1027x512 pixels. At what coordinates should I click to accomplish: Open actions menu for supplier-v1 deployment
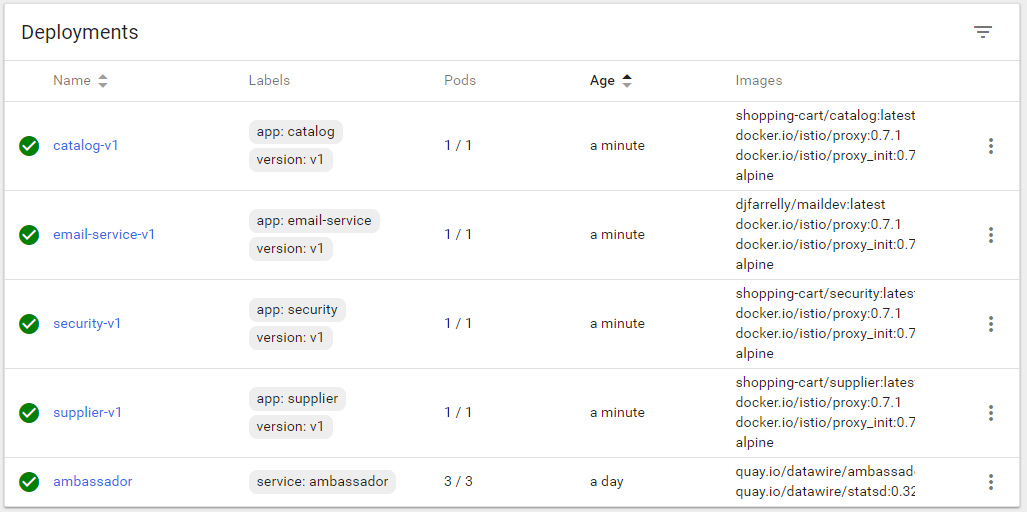pyautogui.click(x=990, y=413)
